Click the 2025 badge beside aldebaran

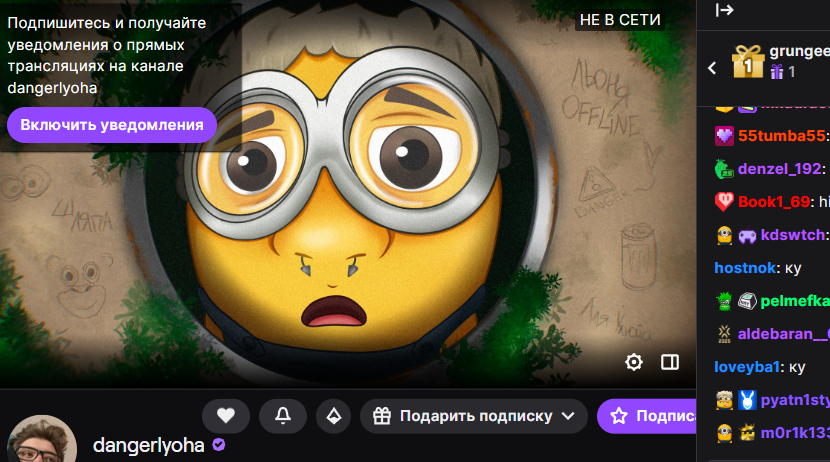(724, 334)
